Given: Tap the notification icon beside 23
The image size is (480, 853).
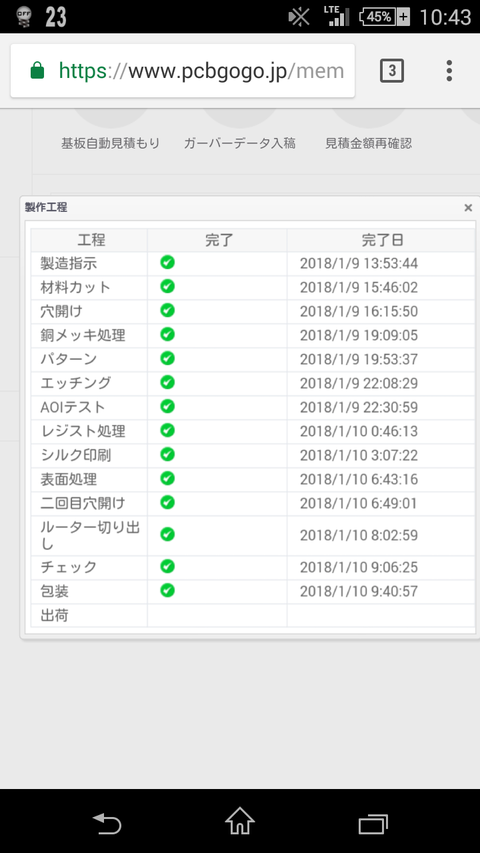Looking at the screenshot, I should tap(24, 17).
